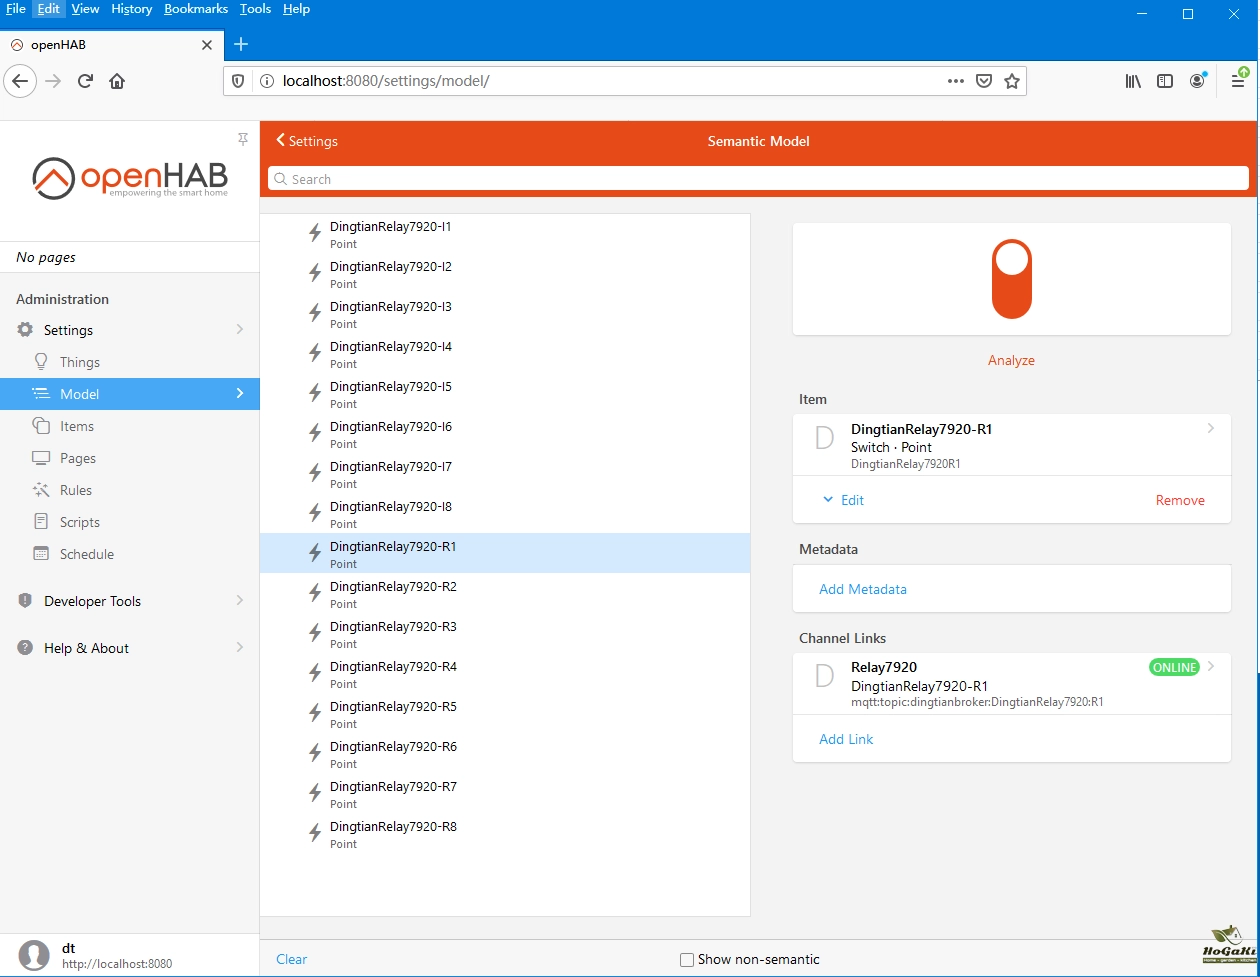Screen dimensions: 1260x977
Task: Click the Things lightbulb icon in the sidebar
Action: tap(41, 362)
